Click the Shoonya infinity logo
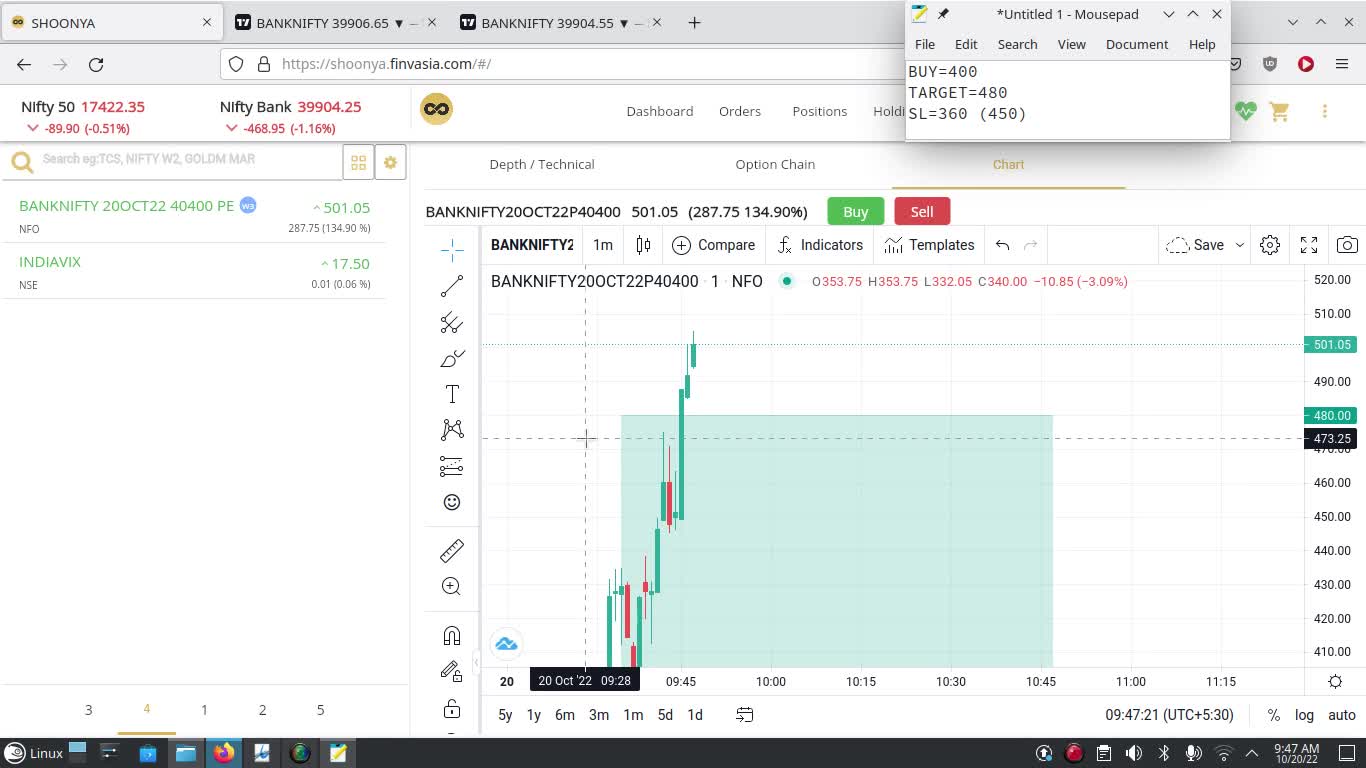 (436, 109)
